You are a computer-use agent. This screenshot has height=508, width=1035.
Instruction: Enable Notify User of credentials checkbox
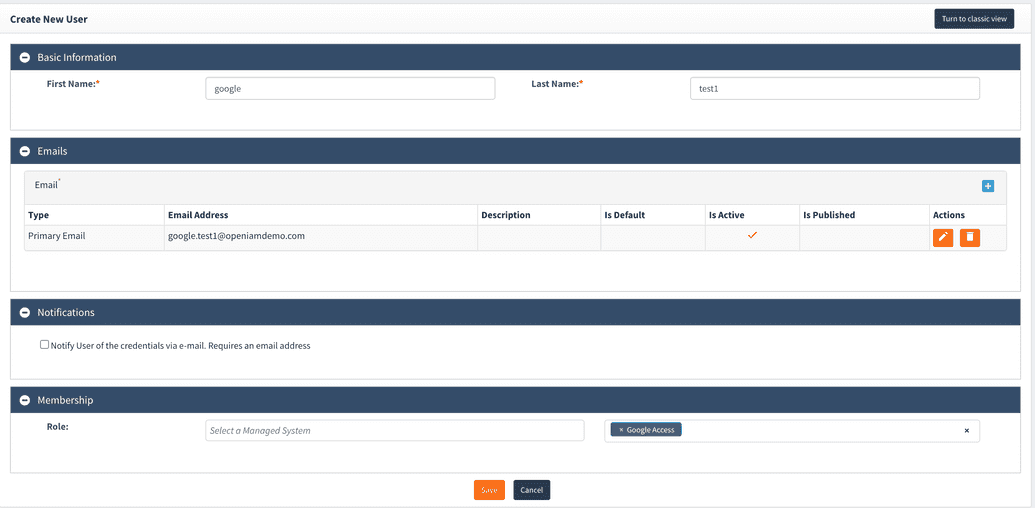point(44,345)
